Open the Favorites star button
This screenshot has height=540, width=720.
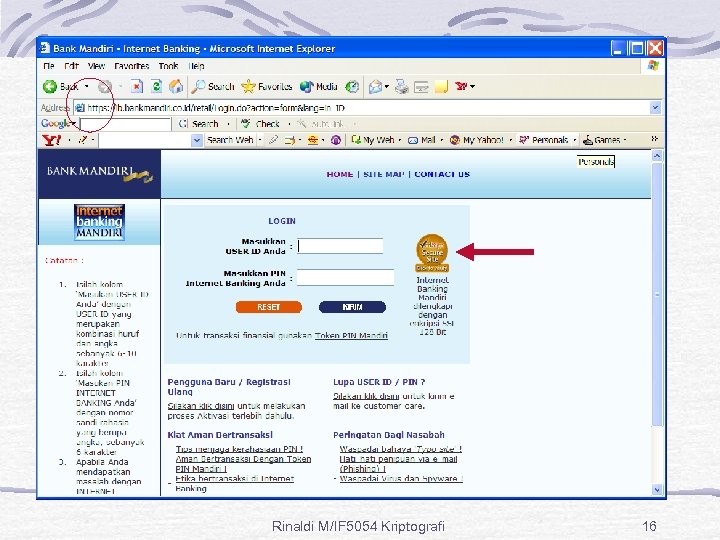click(266, 86)
